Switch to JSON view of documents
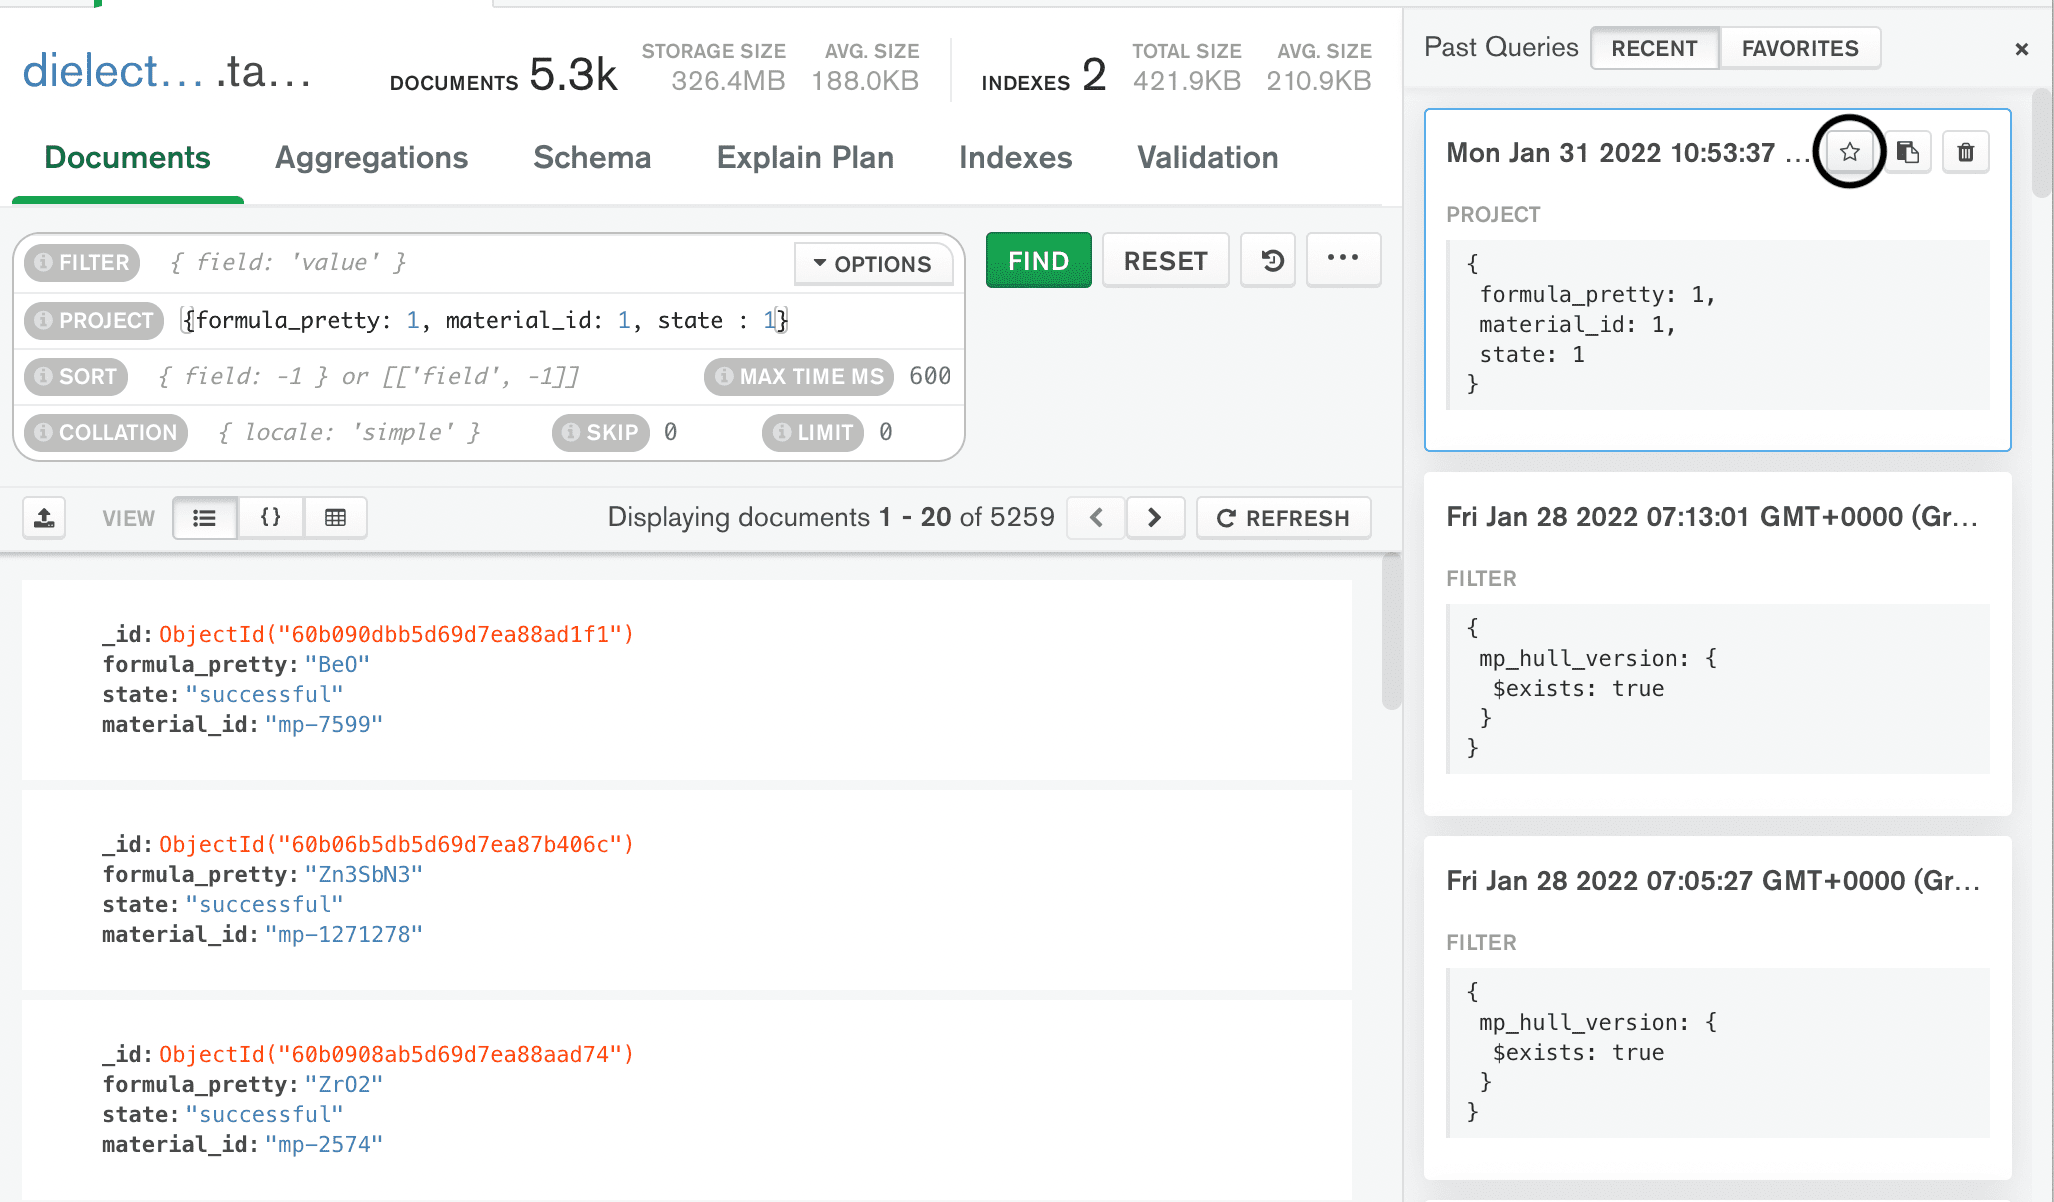Screen dimensions: 2054x1202 [x=270, y=517]
